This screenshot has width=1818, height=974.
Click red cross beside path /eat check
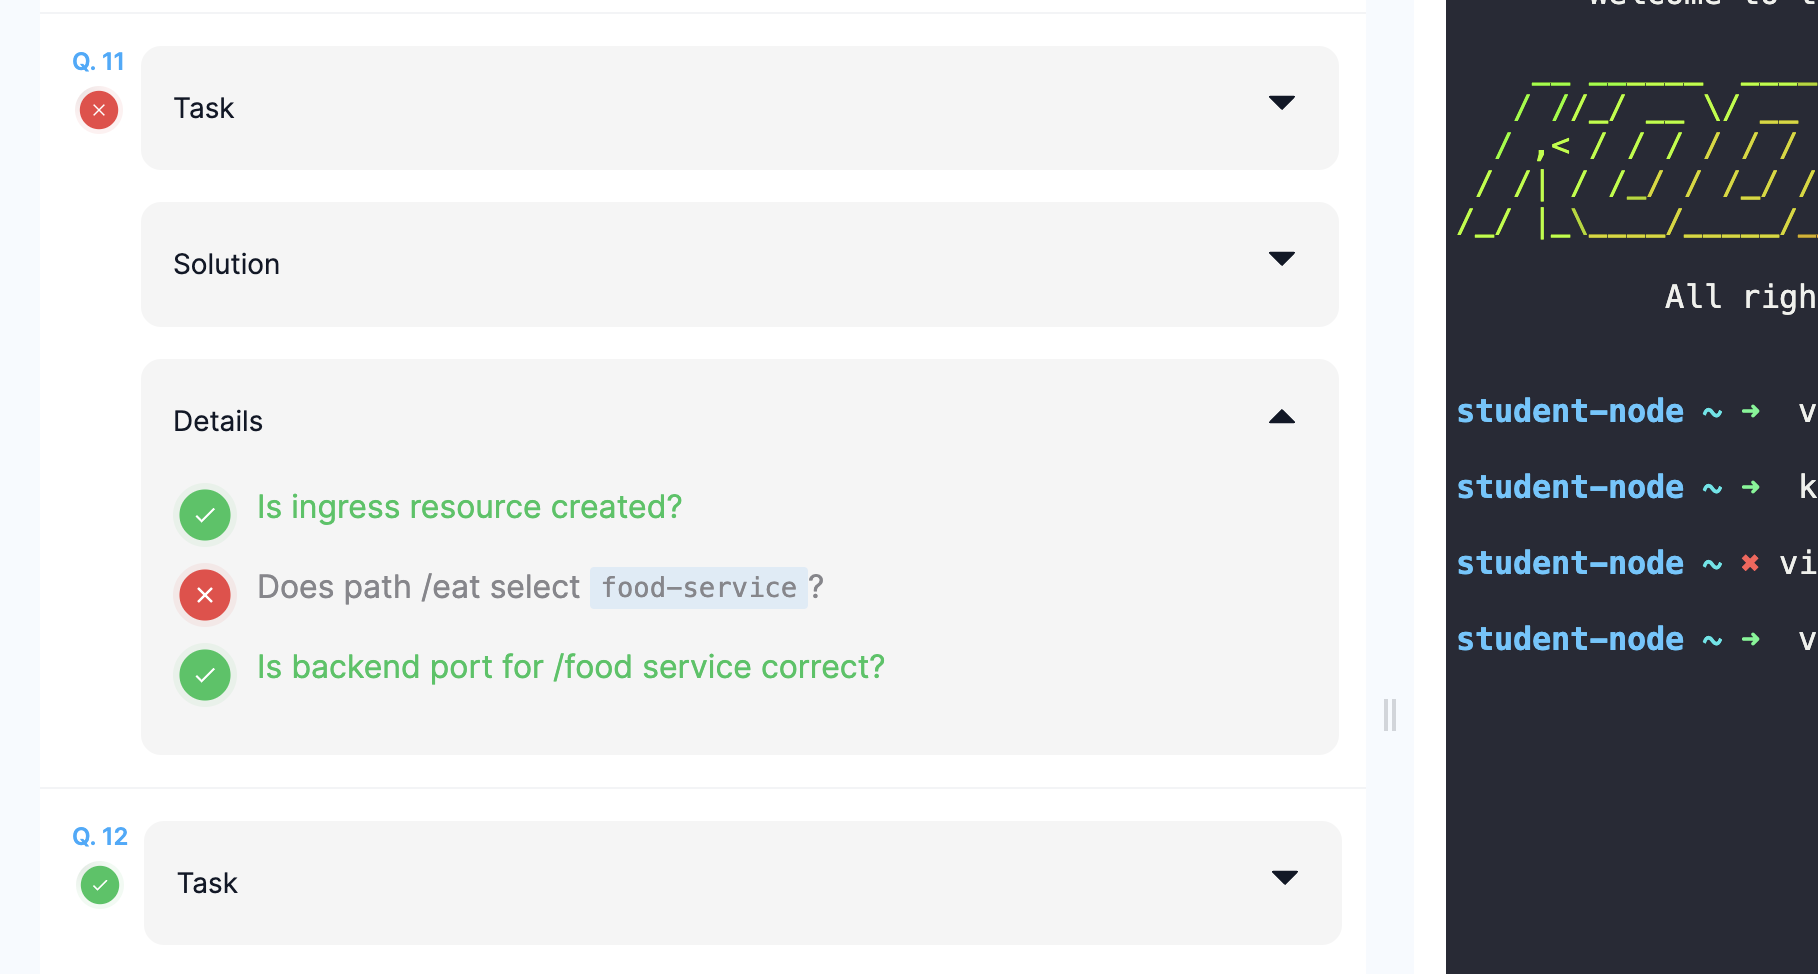205,595
